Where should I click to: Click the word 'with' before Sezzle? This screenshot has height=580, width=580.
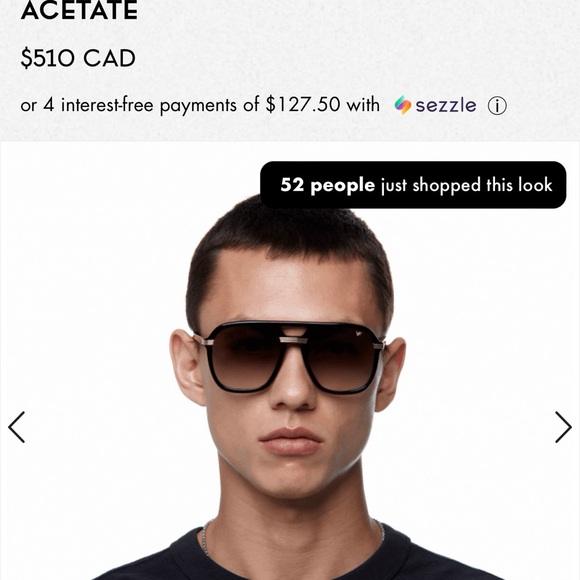coord(363,104)
